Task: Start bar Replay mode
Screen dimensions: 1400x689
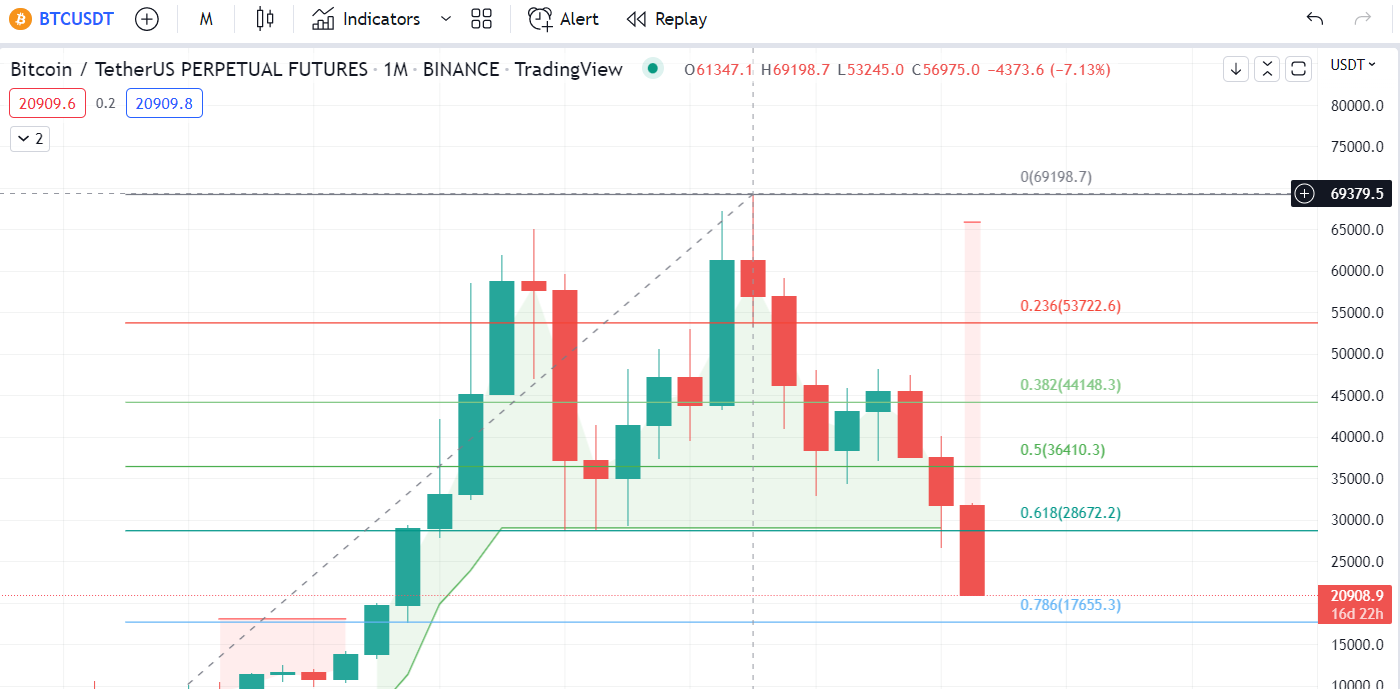Action: pyautogui.click(x=666, y=18)
